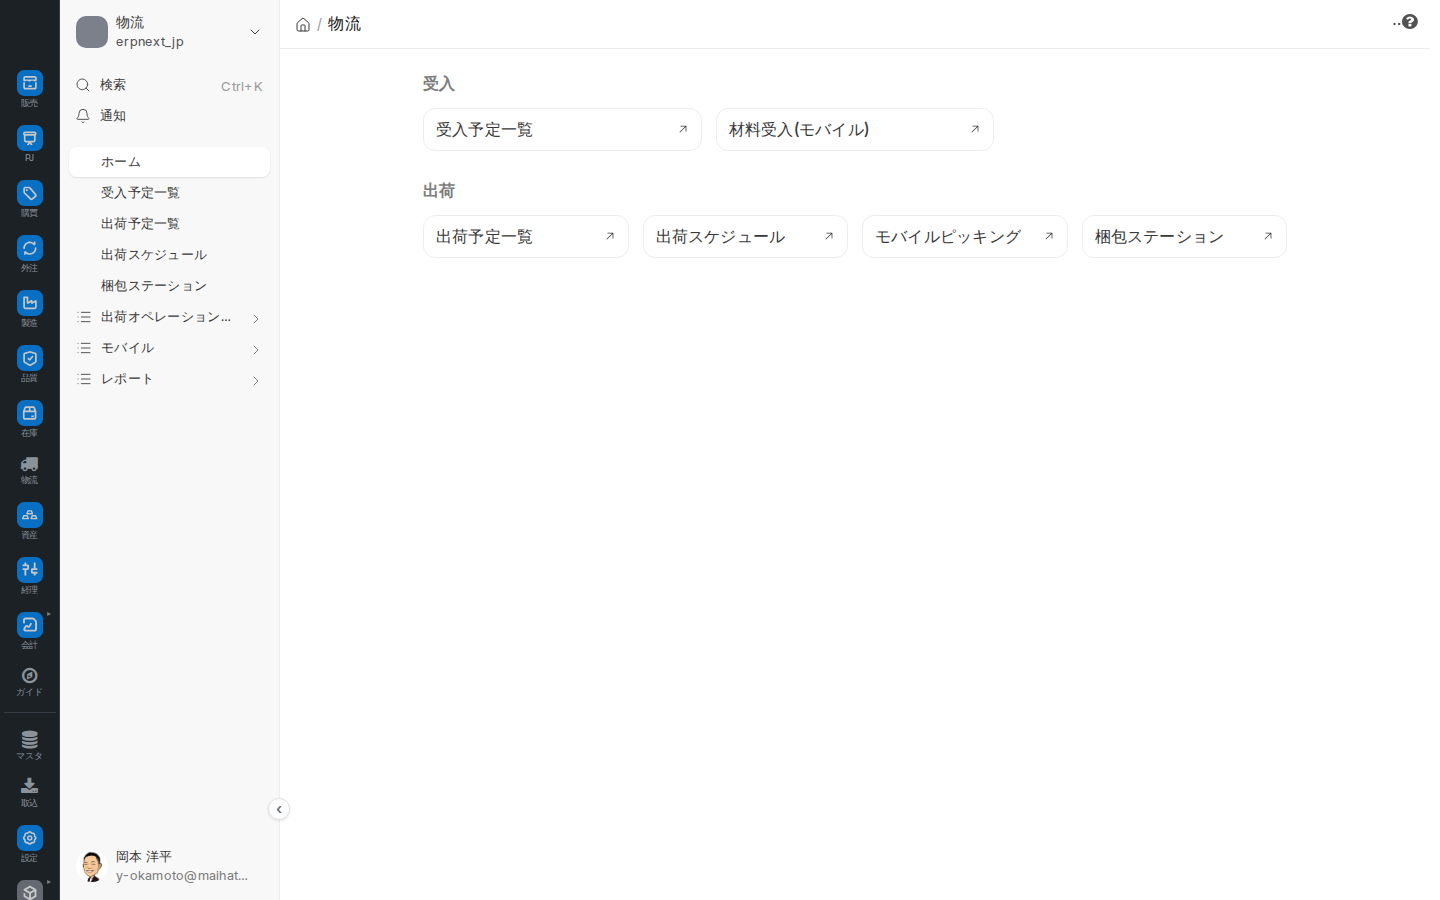Expand submenu arrow beside 会計 icon
The width and height of the screenshot is (1440, 900).
48,614
